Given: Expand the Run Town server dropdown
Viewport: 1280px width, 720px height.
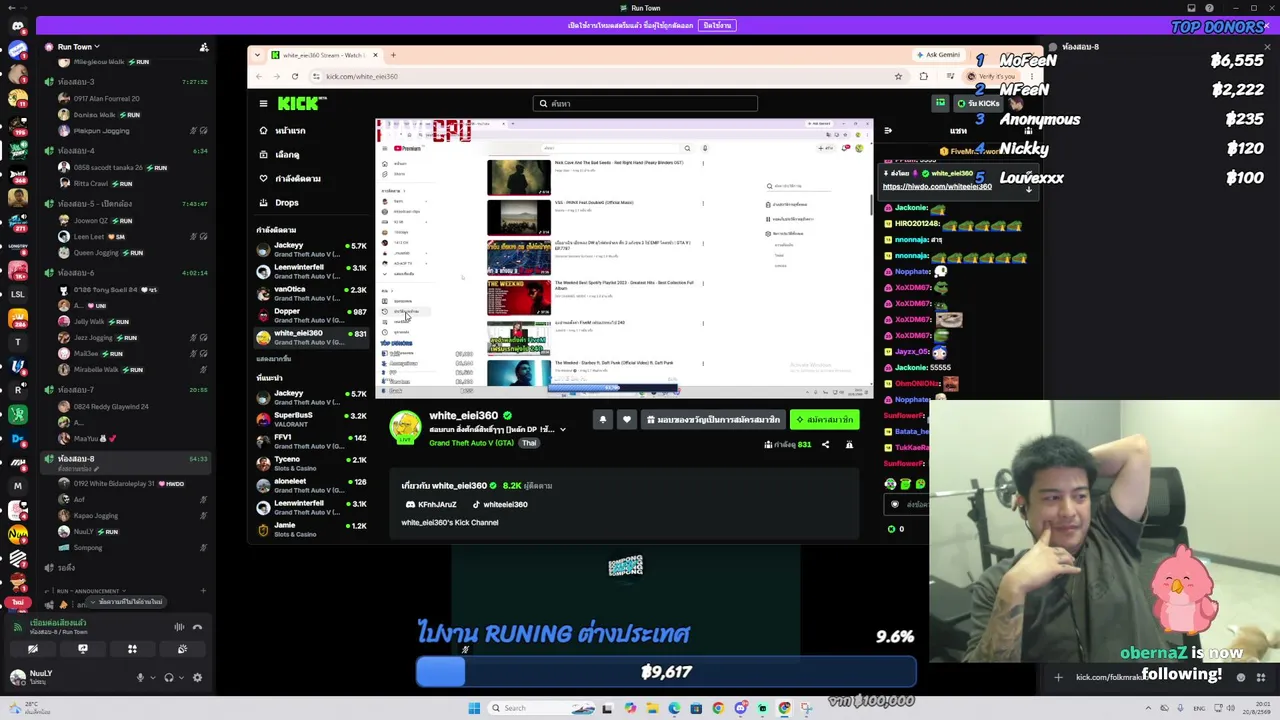Looking at the screenshot, I should pos(78,47).
